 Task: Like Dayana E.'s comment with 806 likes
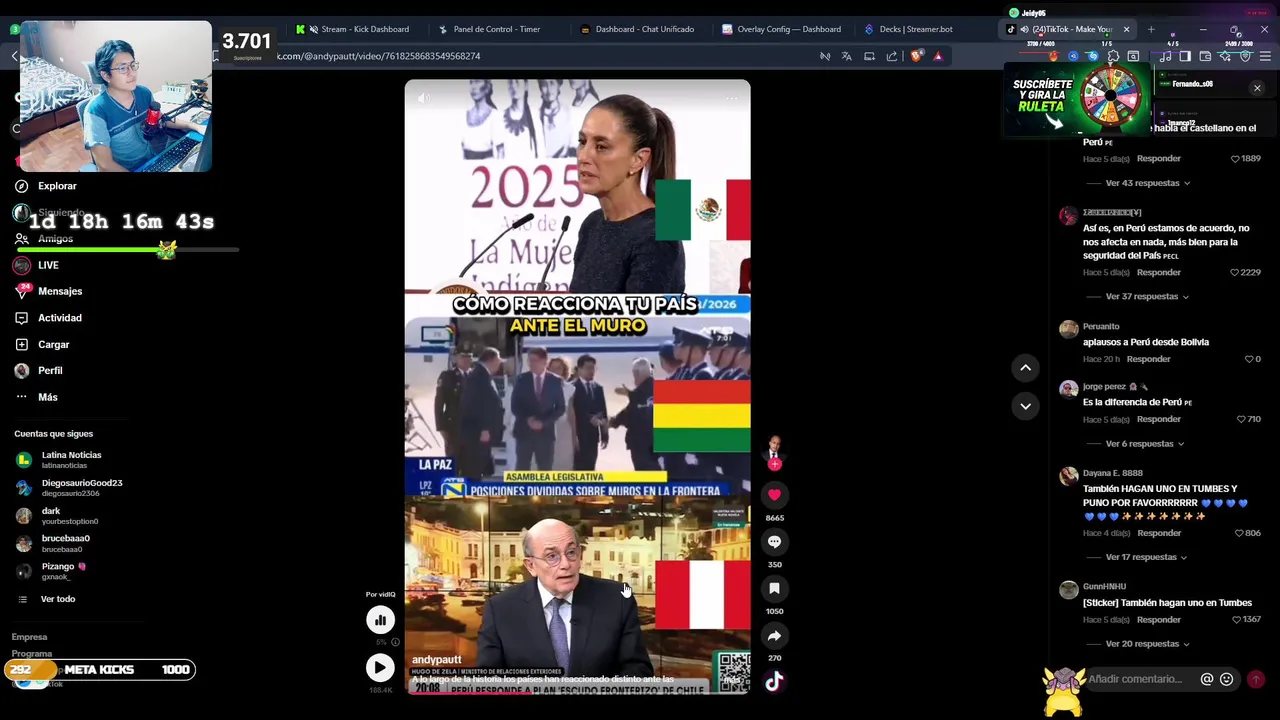point(1240,533)
